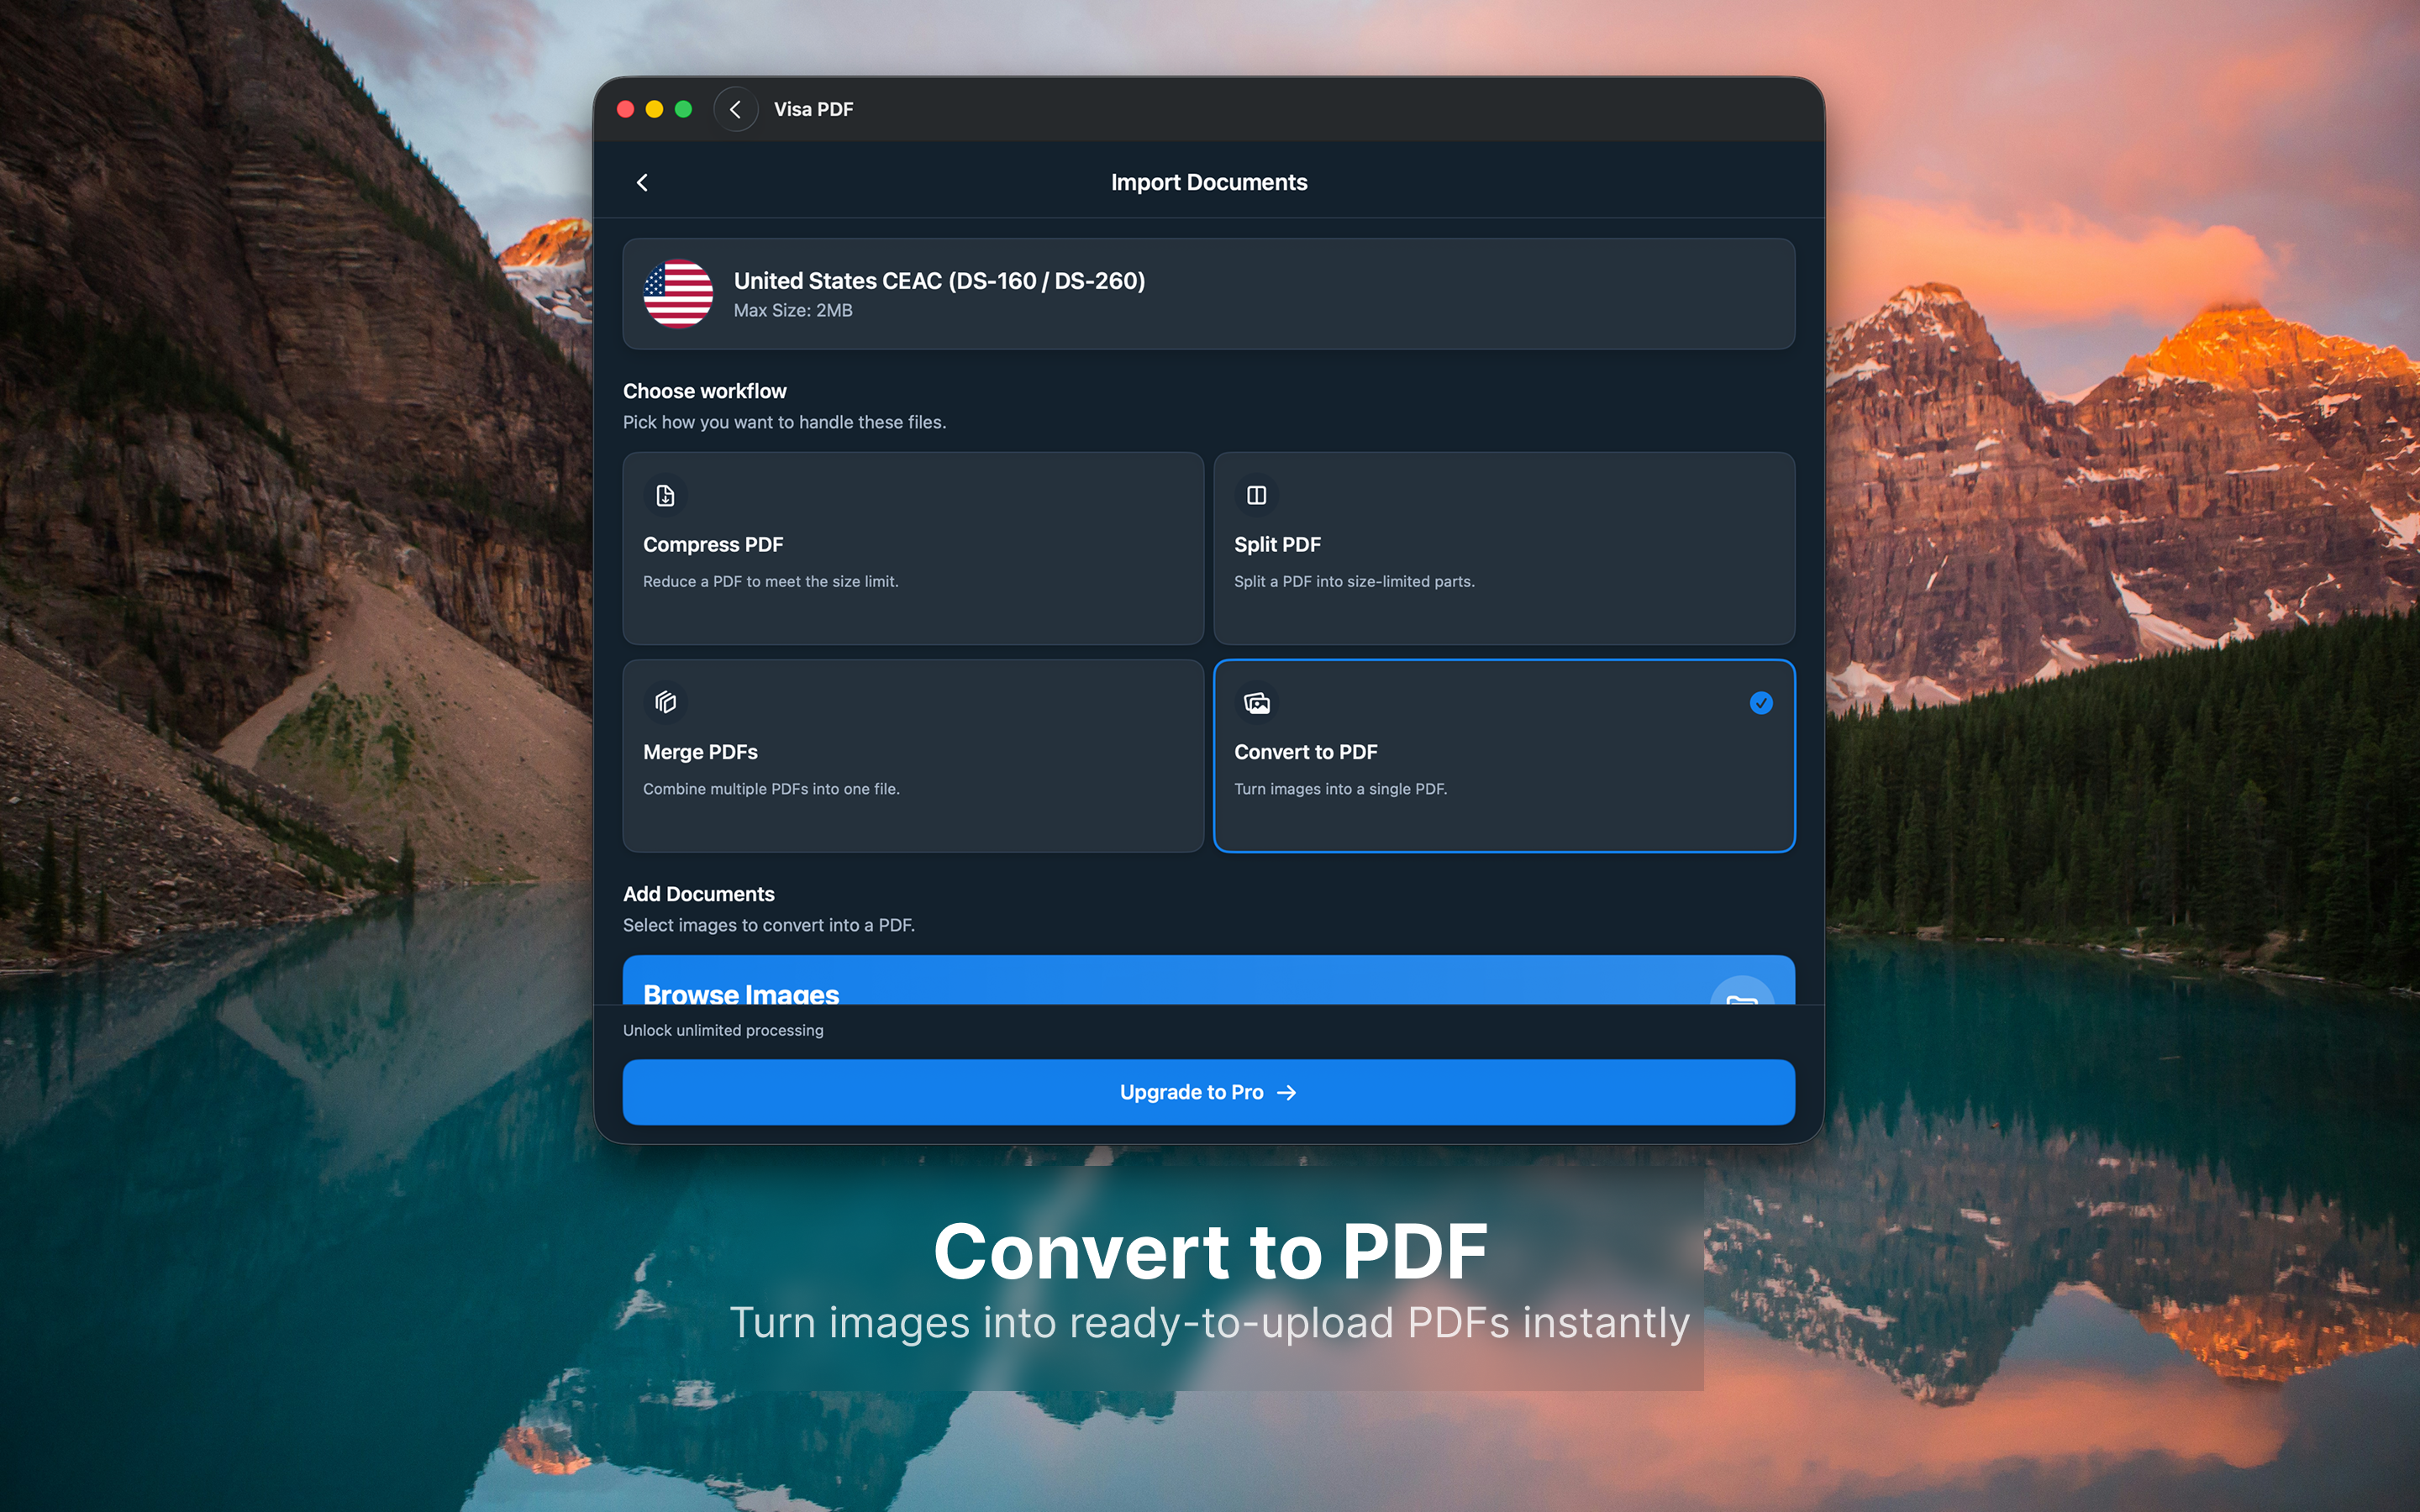Minimize the Visa PDF window
The height and width of the screenshot is (1512, 2420).
[x=655, y=109]
